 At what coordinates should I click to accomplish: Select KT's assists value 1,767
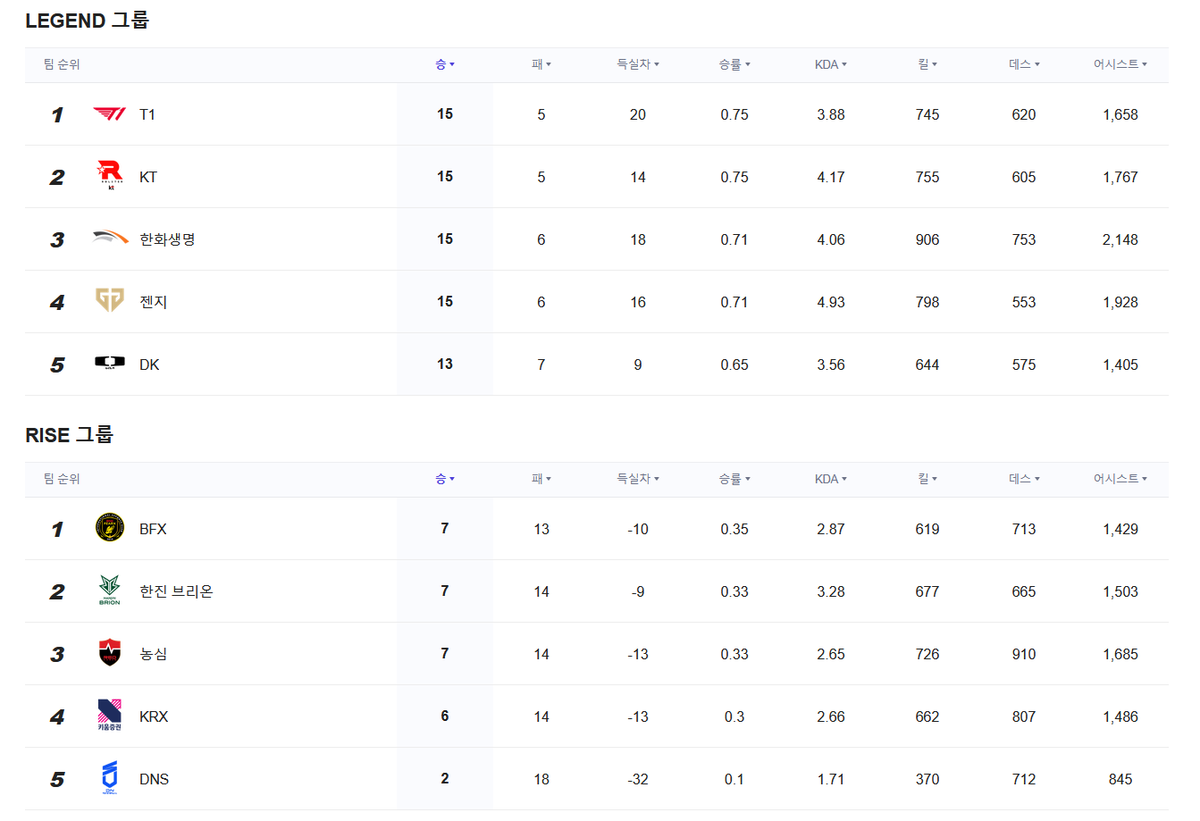(x=1120, y=177)
